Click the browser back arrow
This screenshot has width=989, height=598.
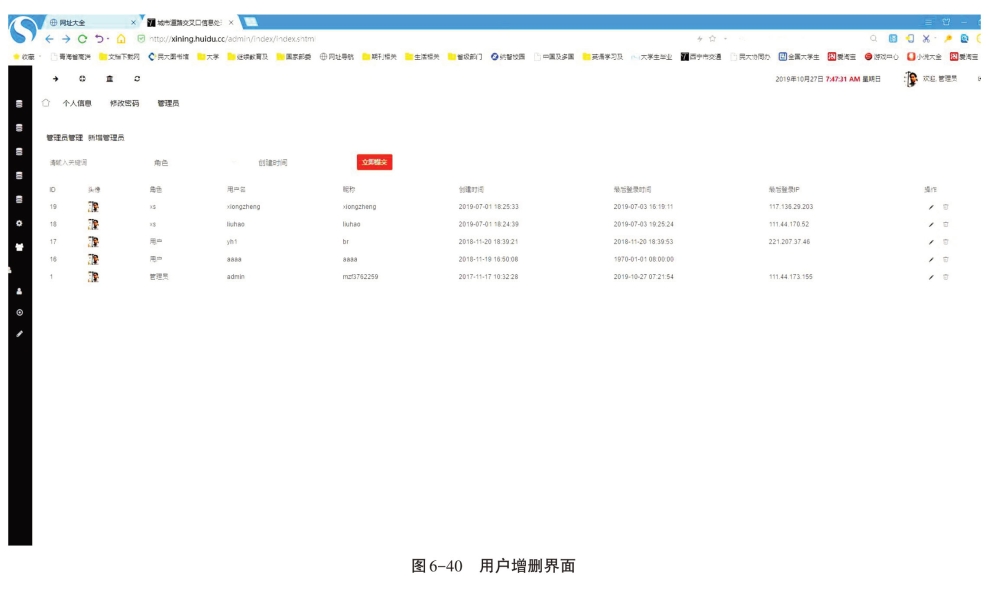point(49,39)
